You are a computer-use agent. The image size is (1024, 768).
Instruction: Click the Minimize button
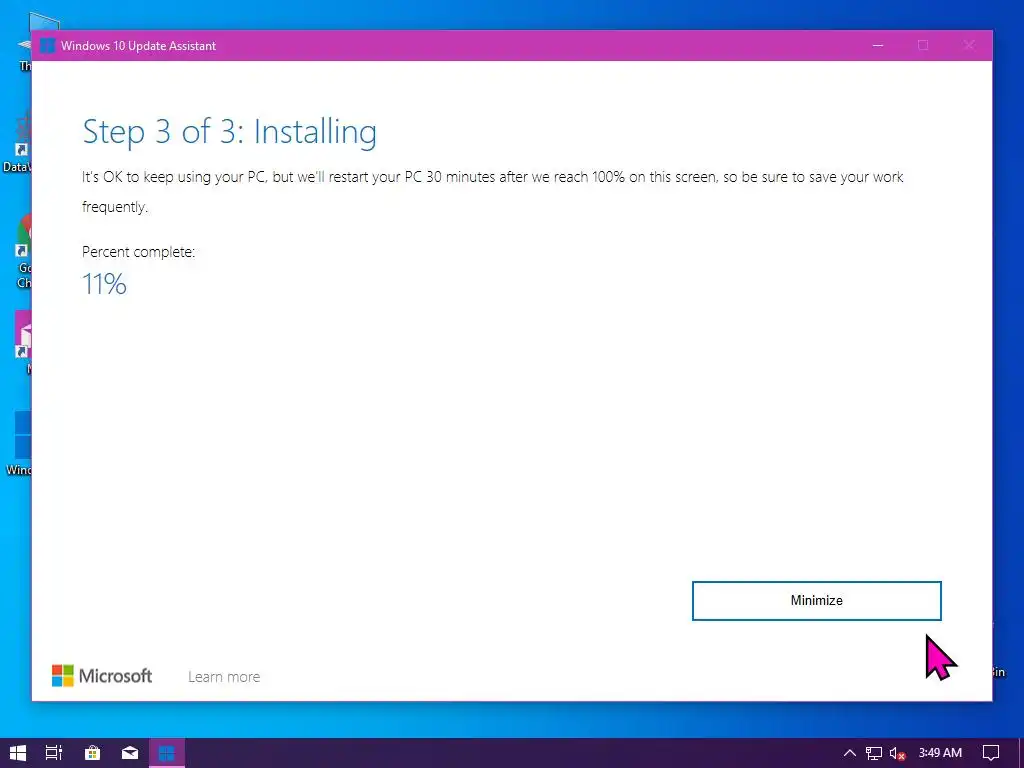[x=816, y=600]
